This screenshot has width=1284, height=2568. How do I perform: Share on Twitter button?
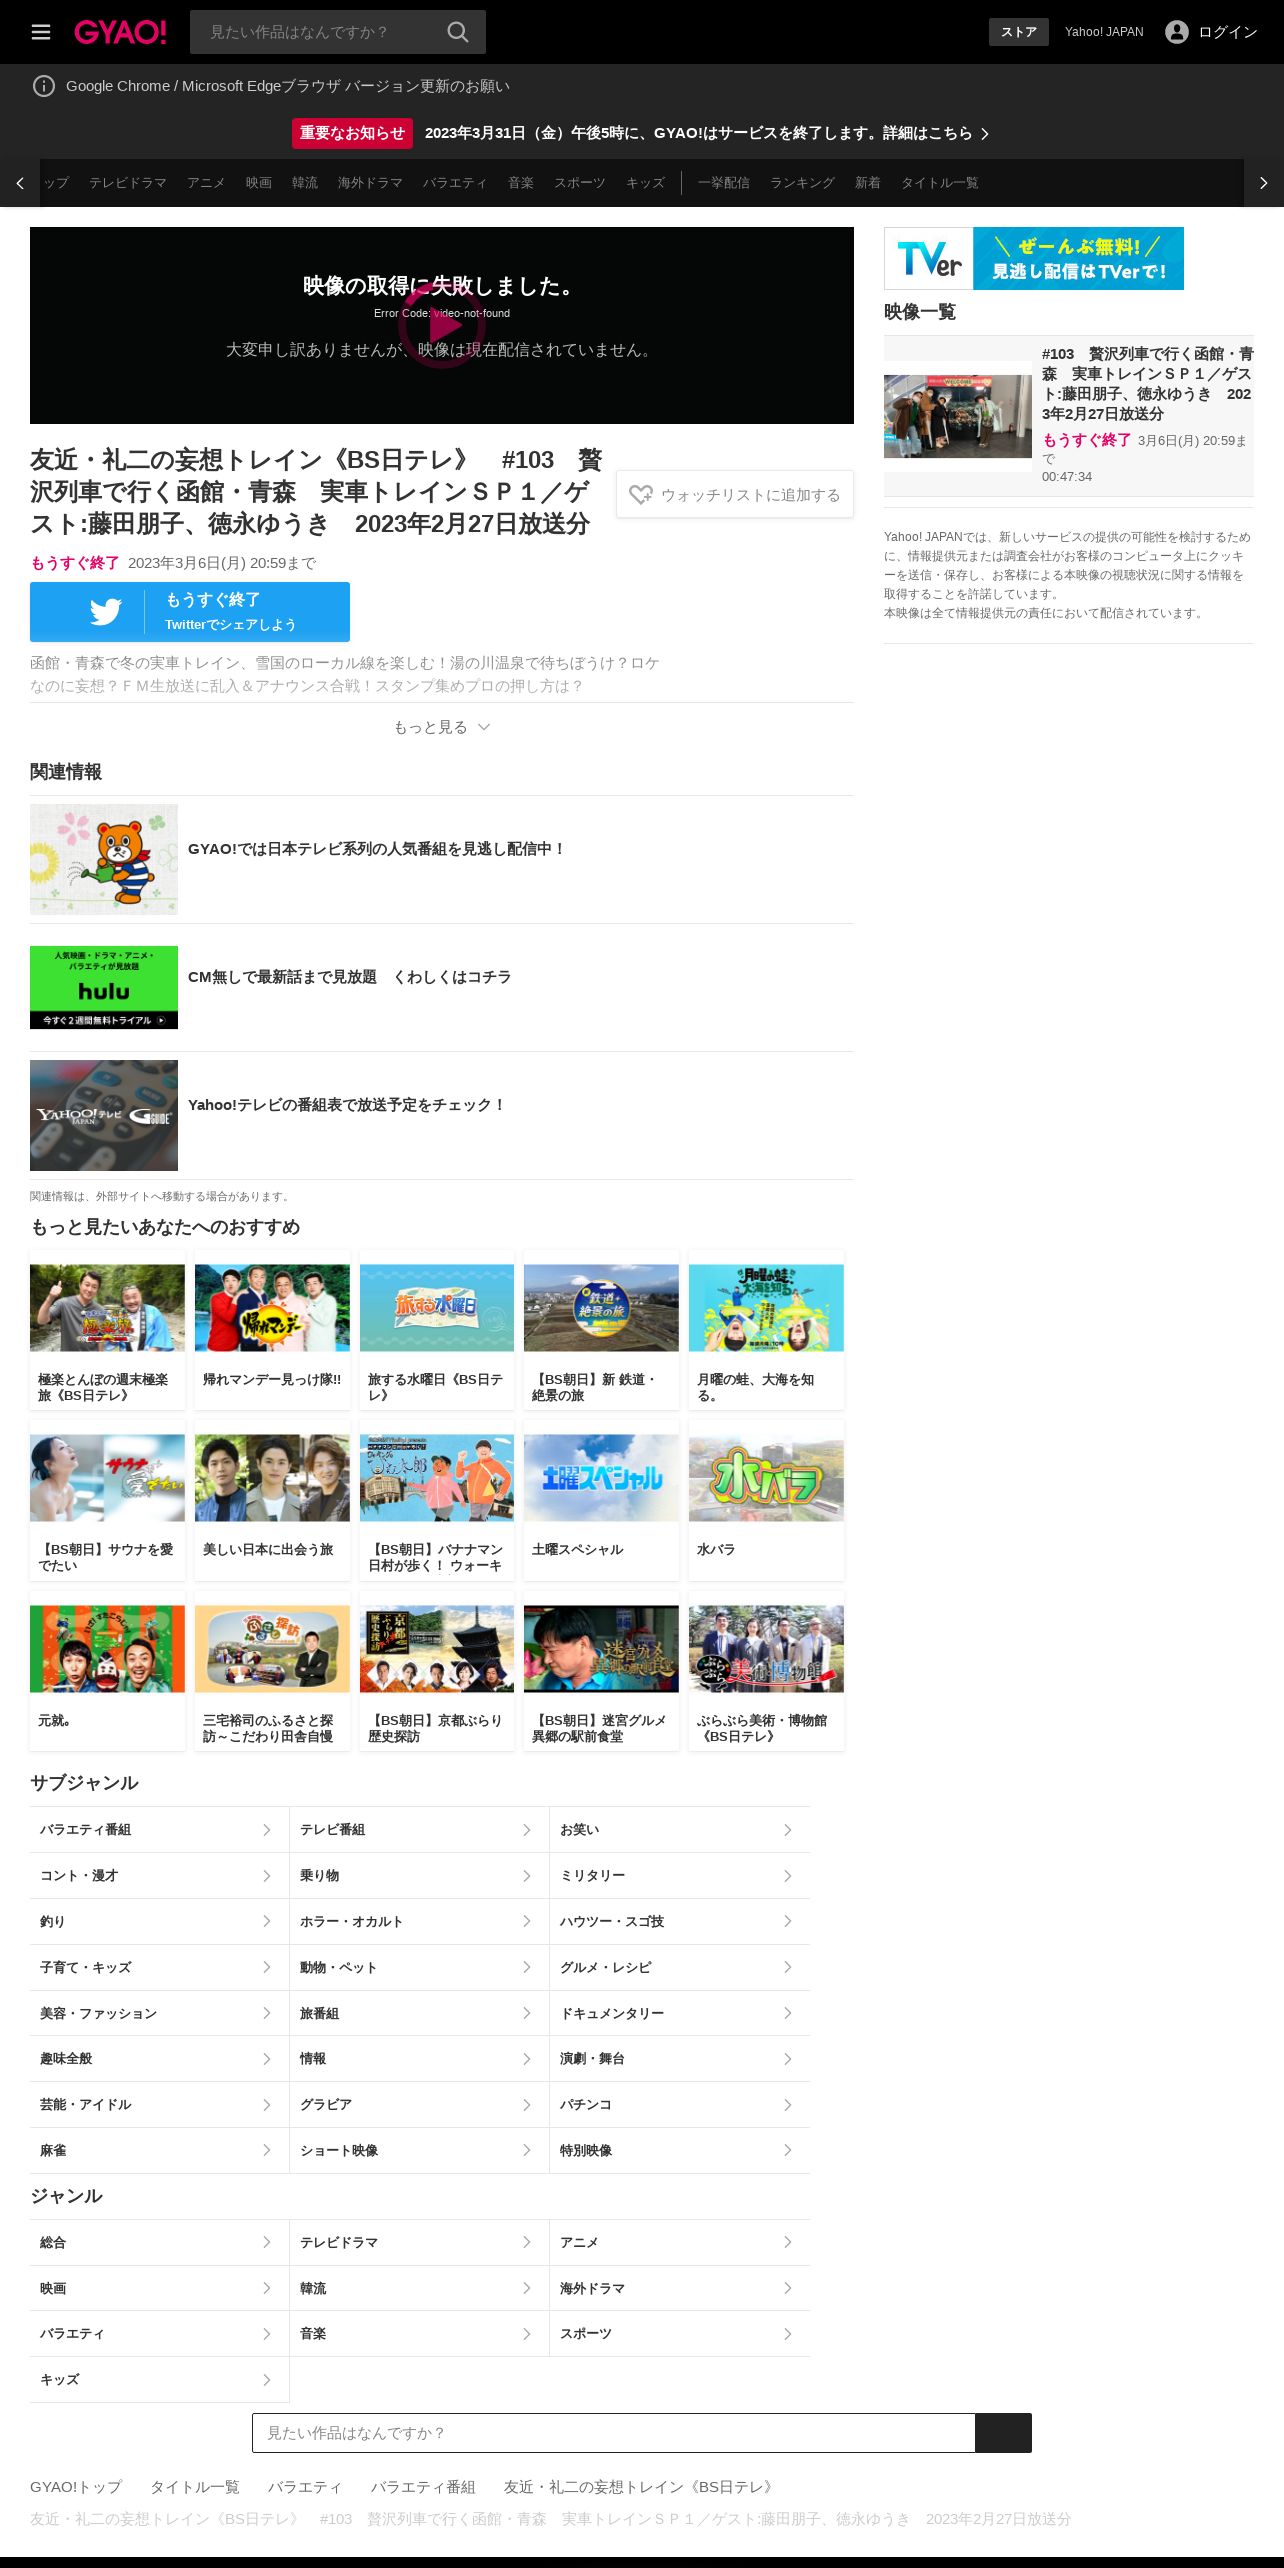[x=190, y=612]
